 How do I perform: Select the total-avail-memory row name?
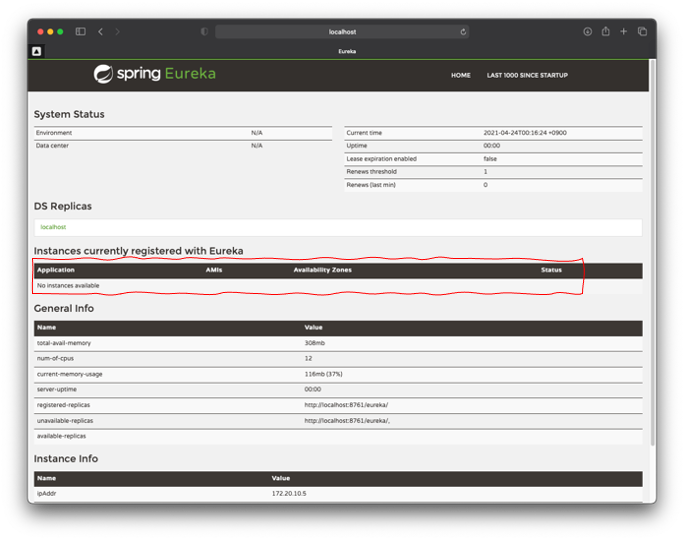64,343
